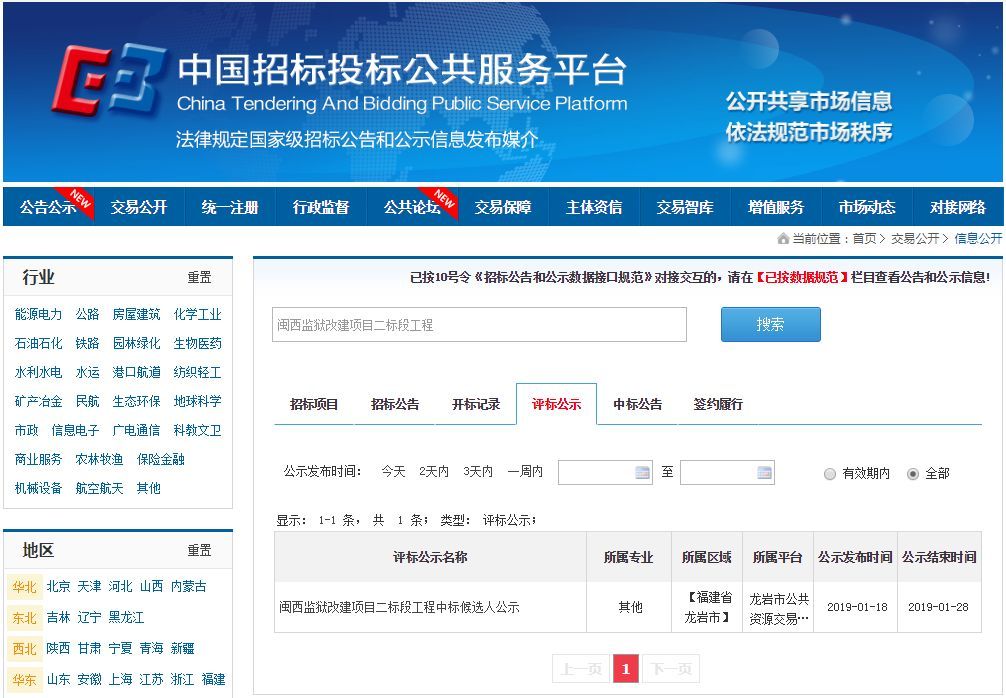Click the 上一页 pagination button
Viewport: 1006px width, 698px height.
click(581, 669)
